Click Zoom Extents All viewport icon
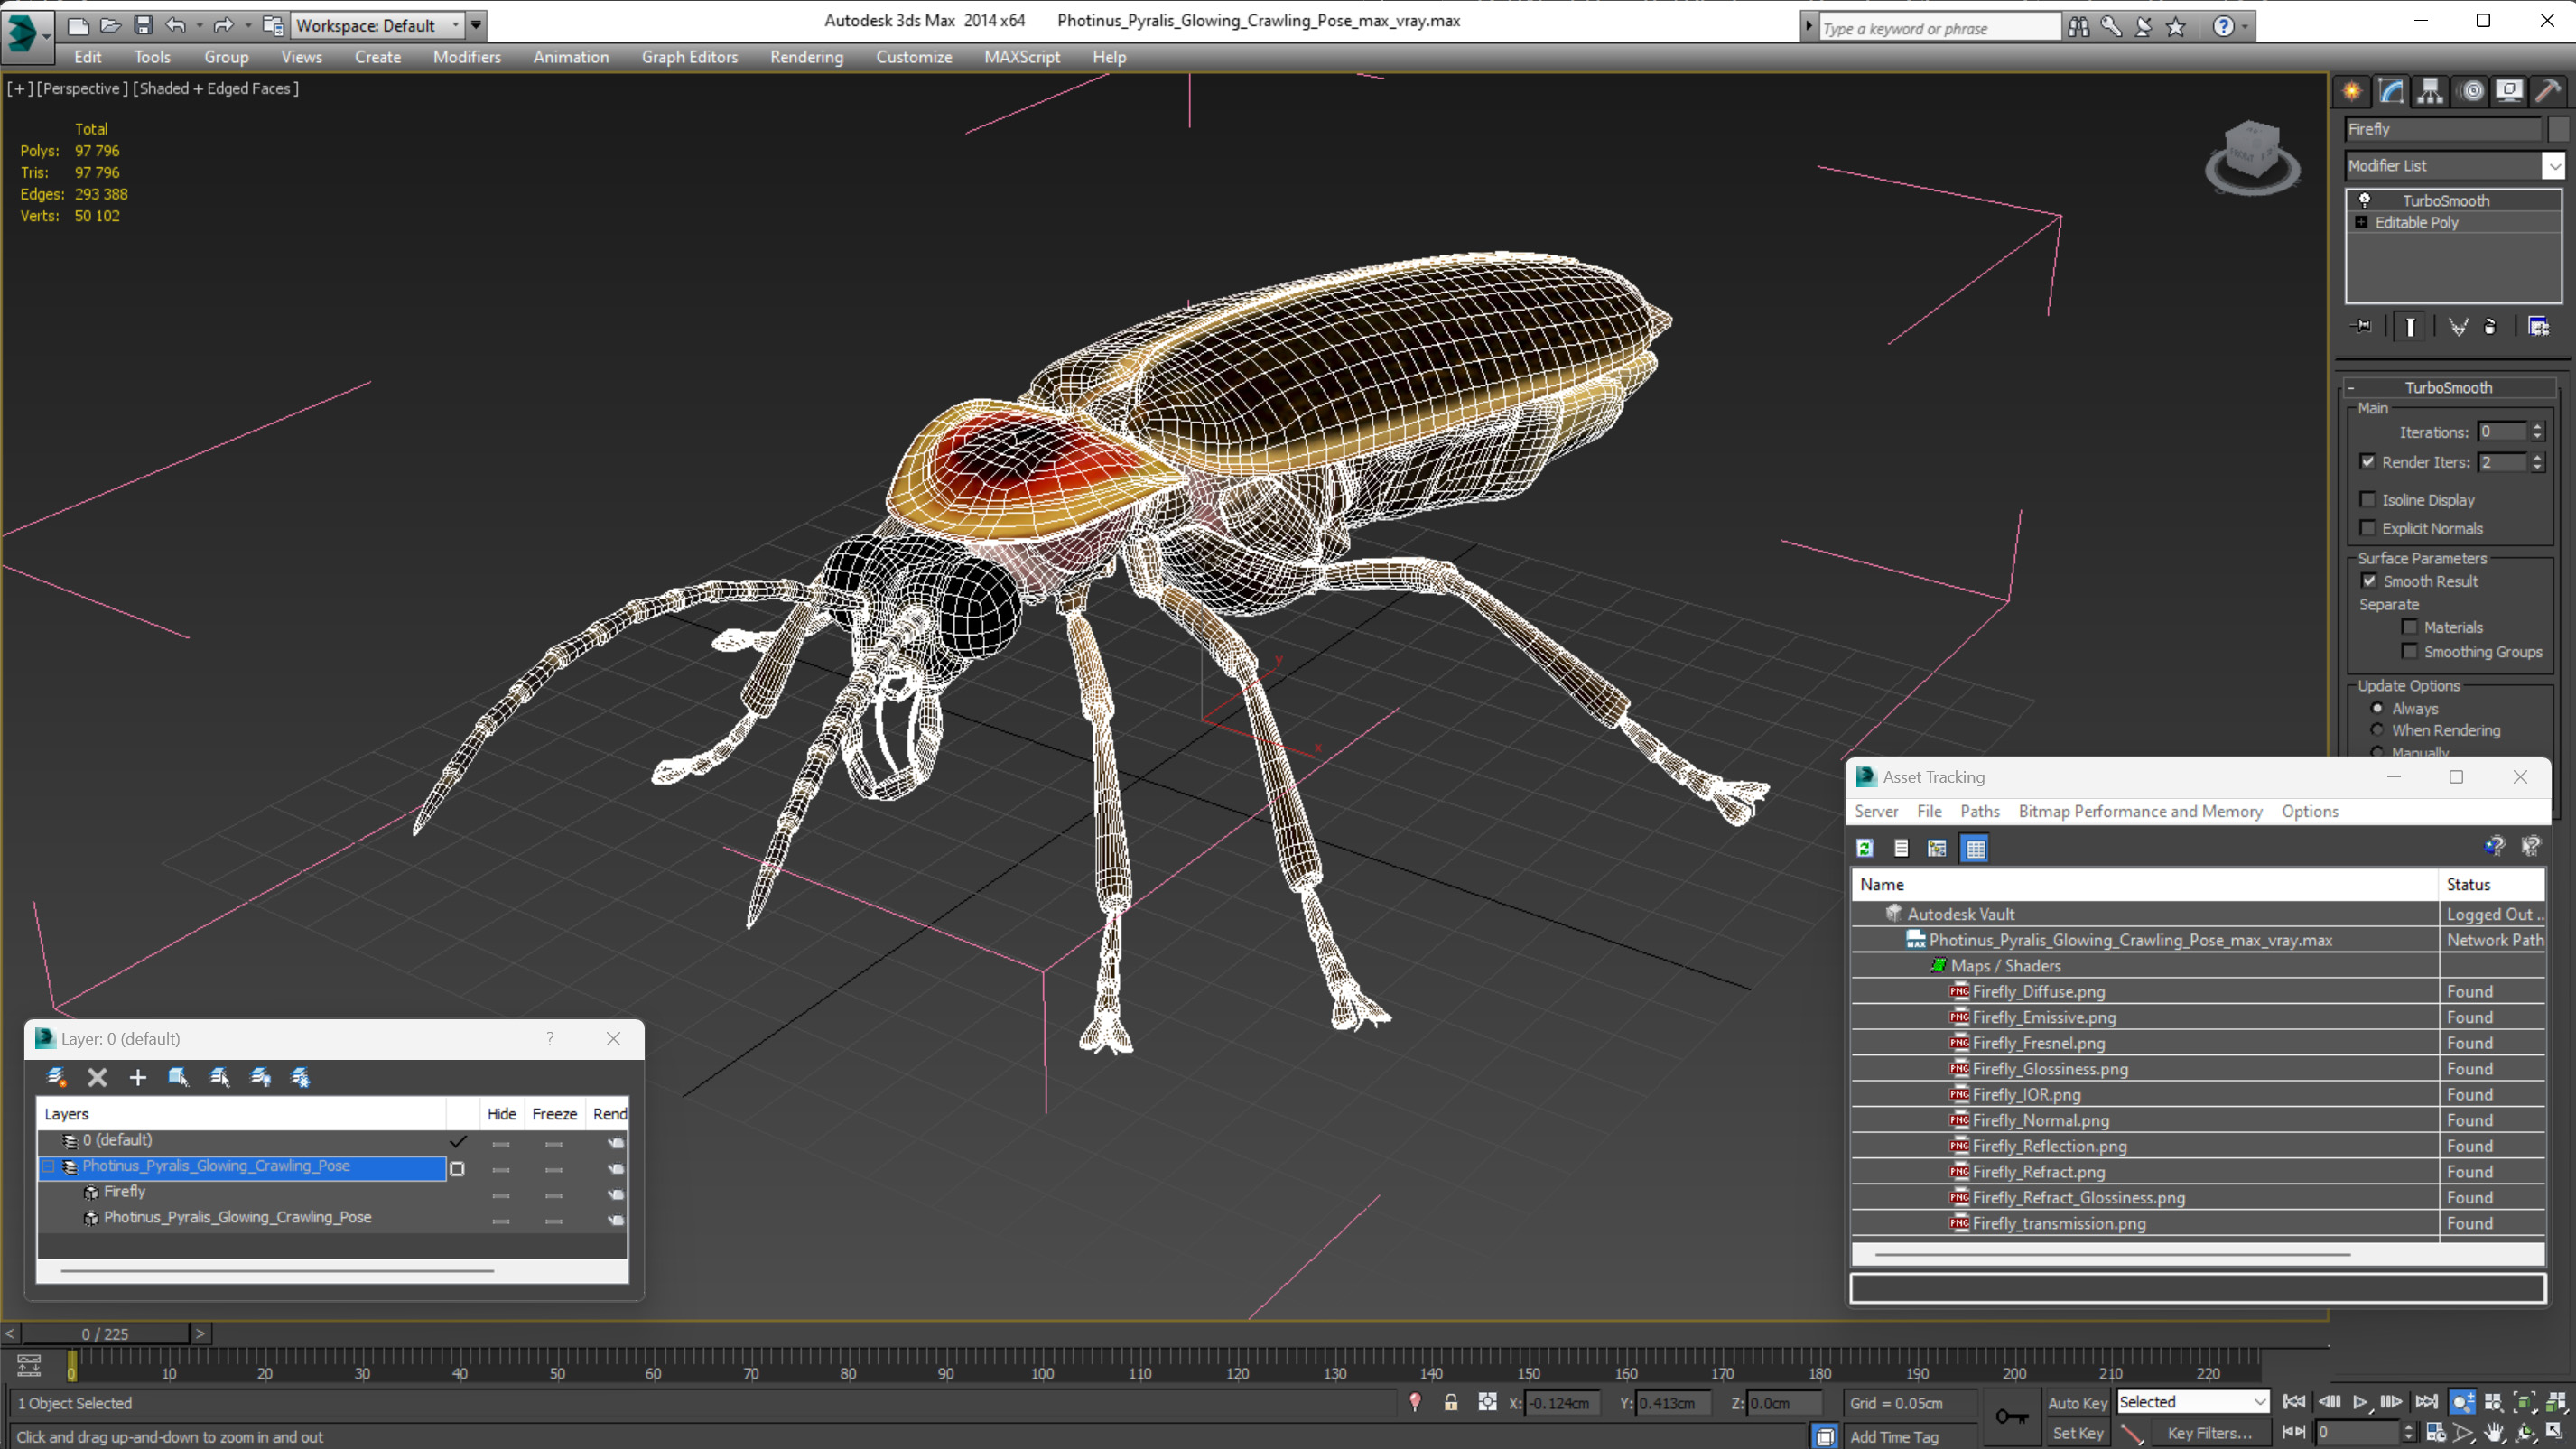This screenshot has height=1449, width=2576. (2557, 1402)
